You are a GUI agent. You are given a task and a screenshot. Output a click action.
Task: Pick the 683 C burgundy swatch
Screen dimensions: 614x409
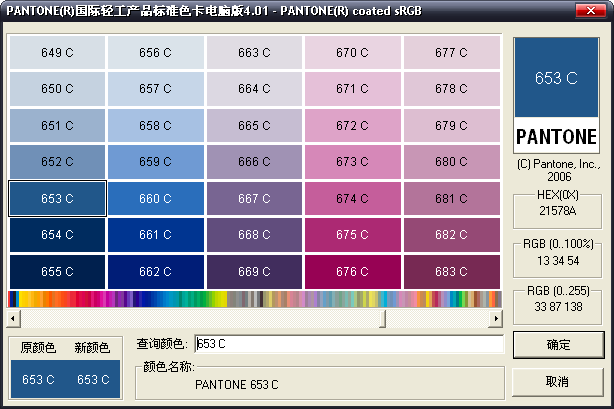452,272
